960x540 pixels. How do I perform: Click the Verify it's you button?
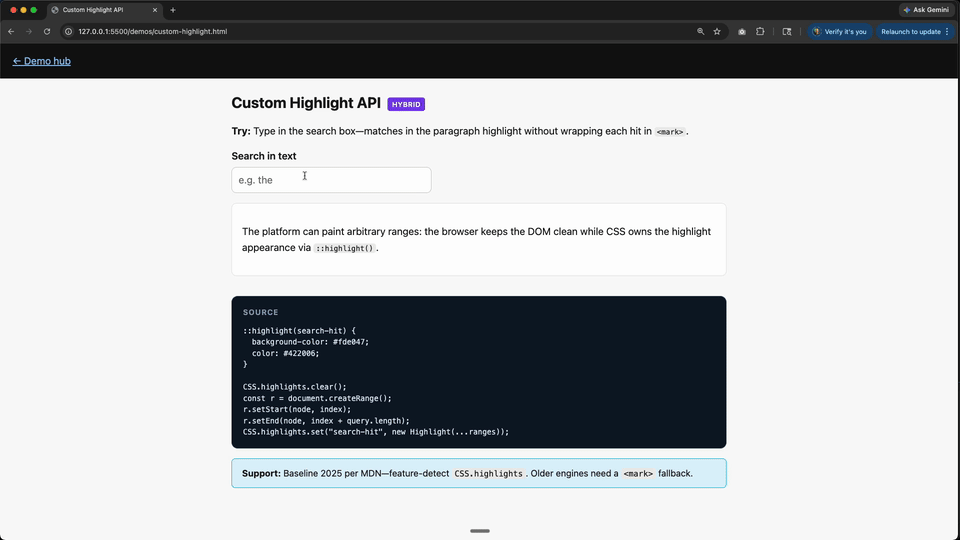pyautogui.click(x=839, y=31)
